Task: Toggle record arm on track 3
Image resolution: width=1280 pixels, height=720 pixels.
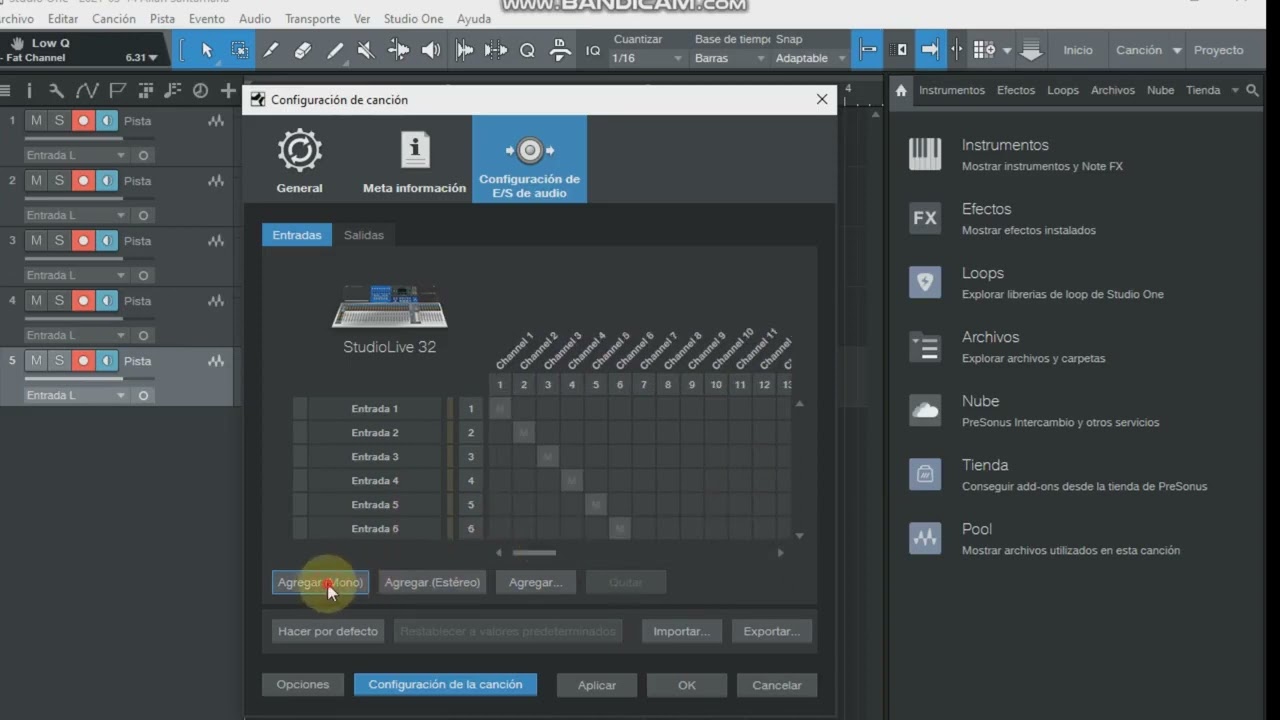Action: (x=83, y=241)
